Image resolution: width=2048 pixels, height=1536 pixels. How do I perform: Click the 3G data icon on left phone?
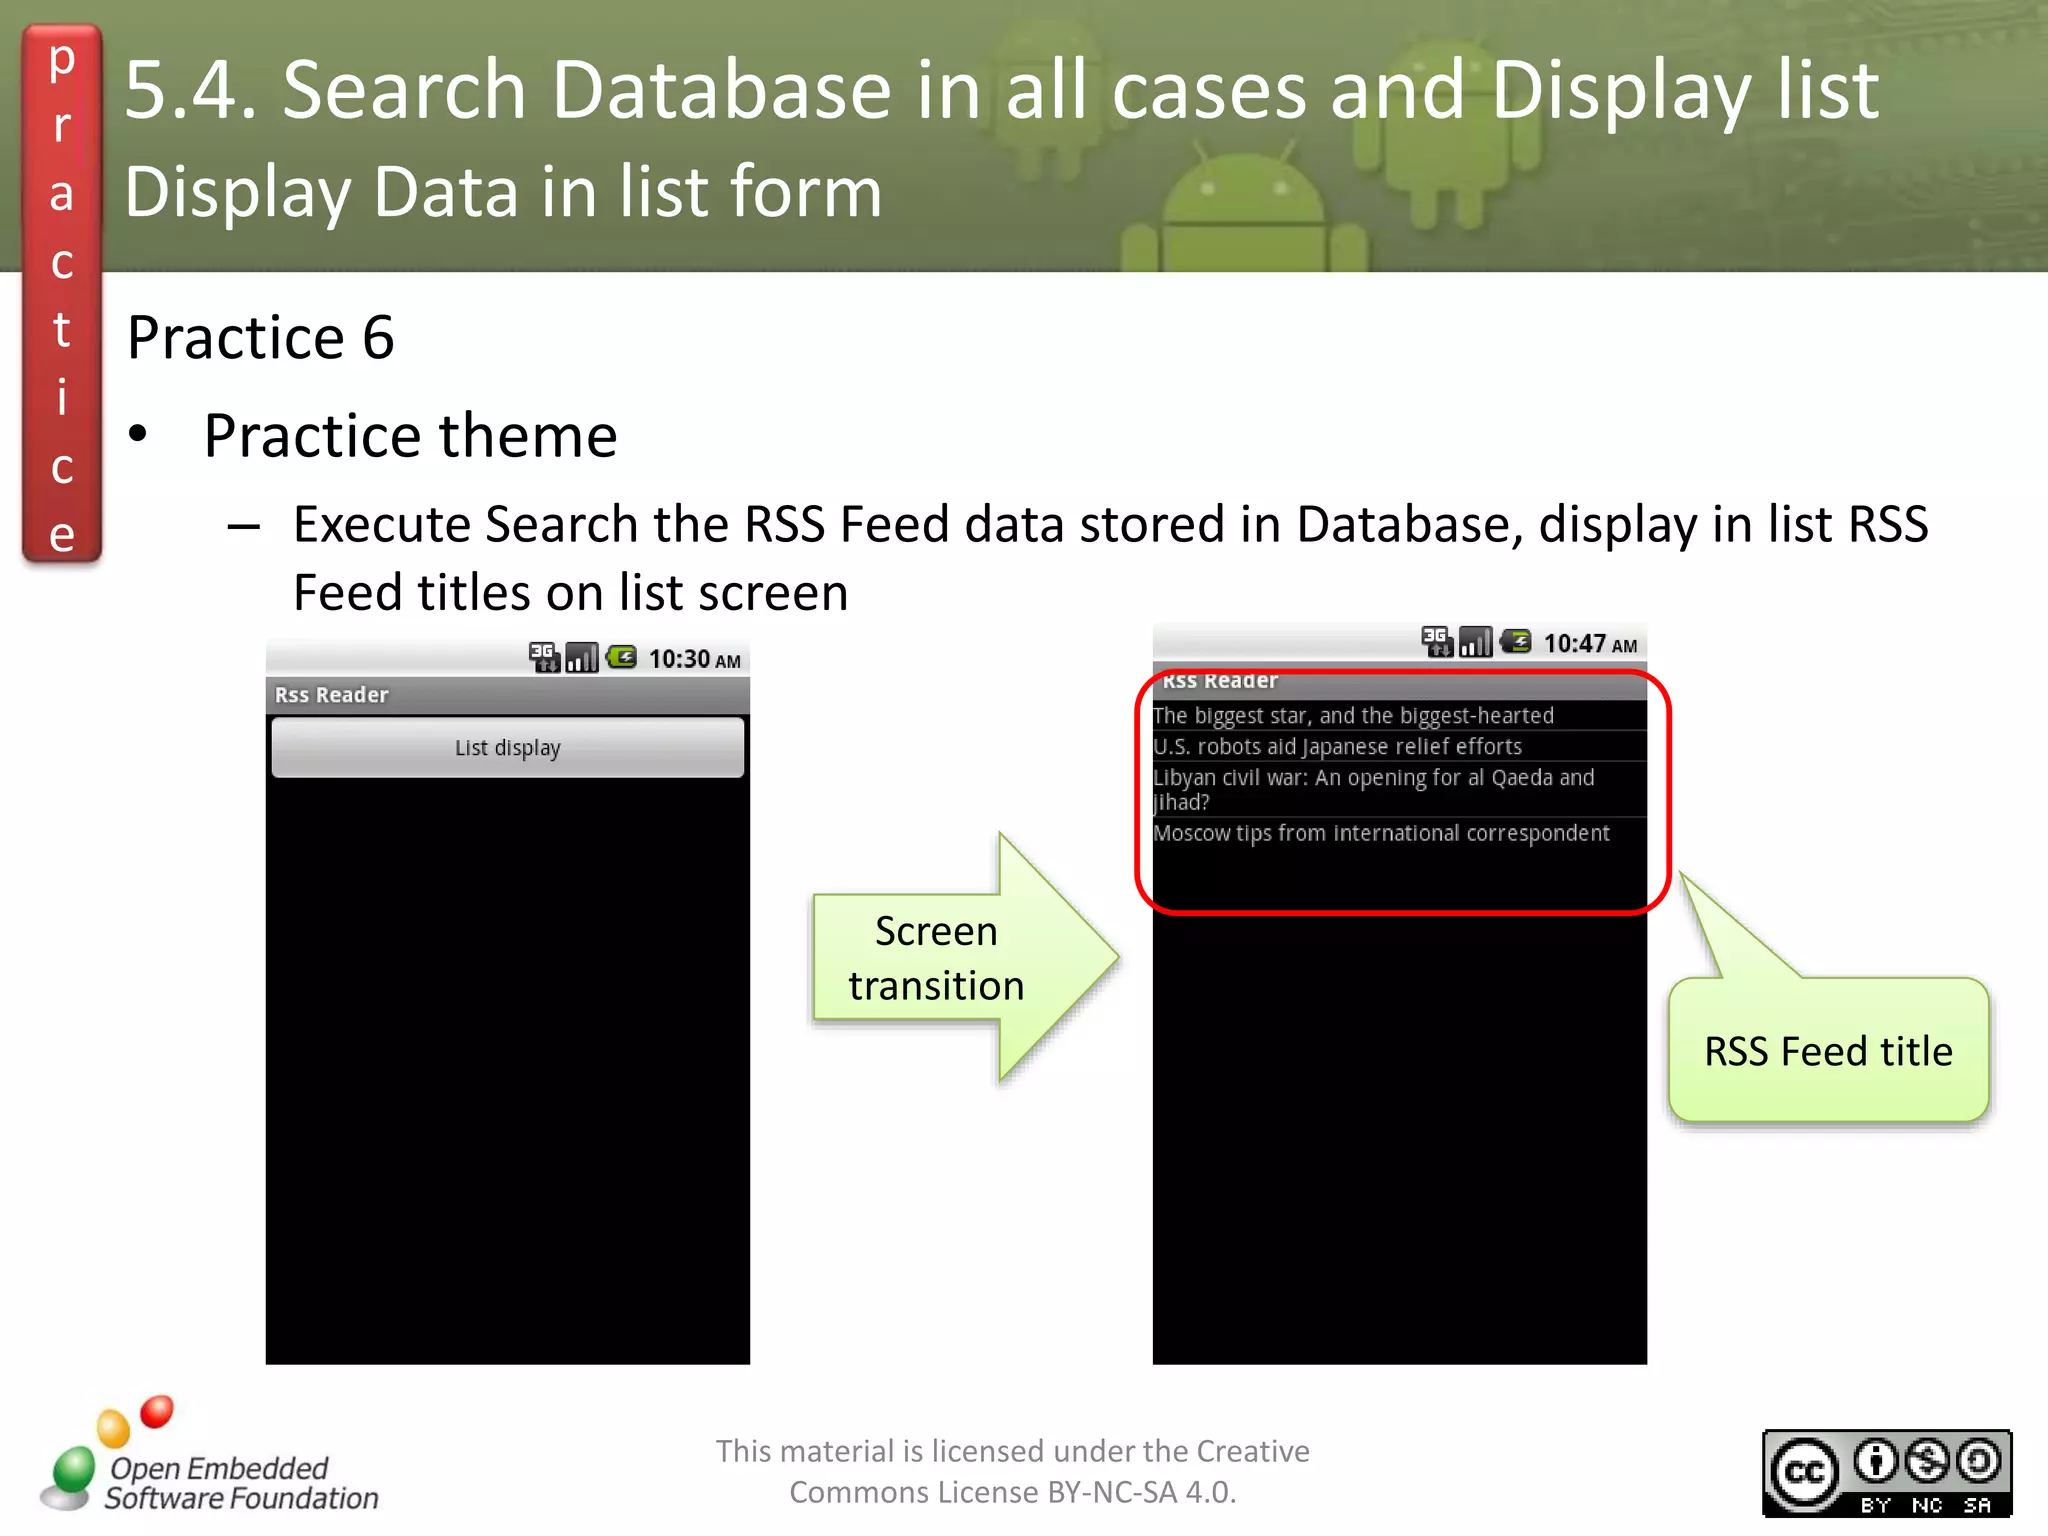[544, 658]
